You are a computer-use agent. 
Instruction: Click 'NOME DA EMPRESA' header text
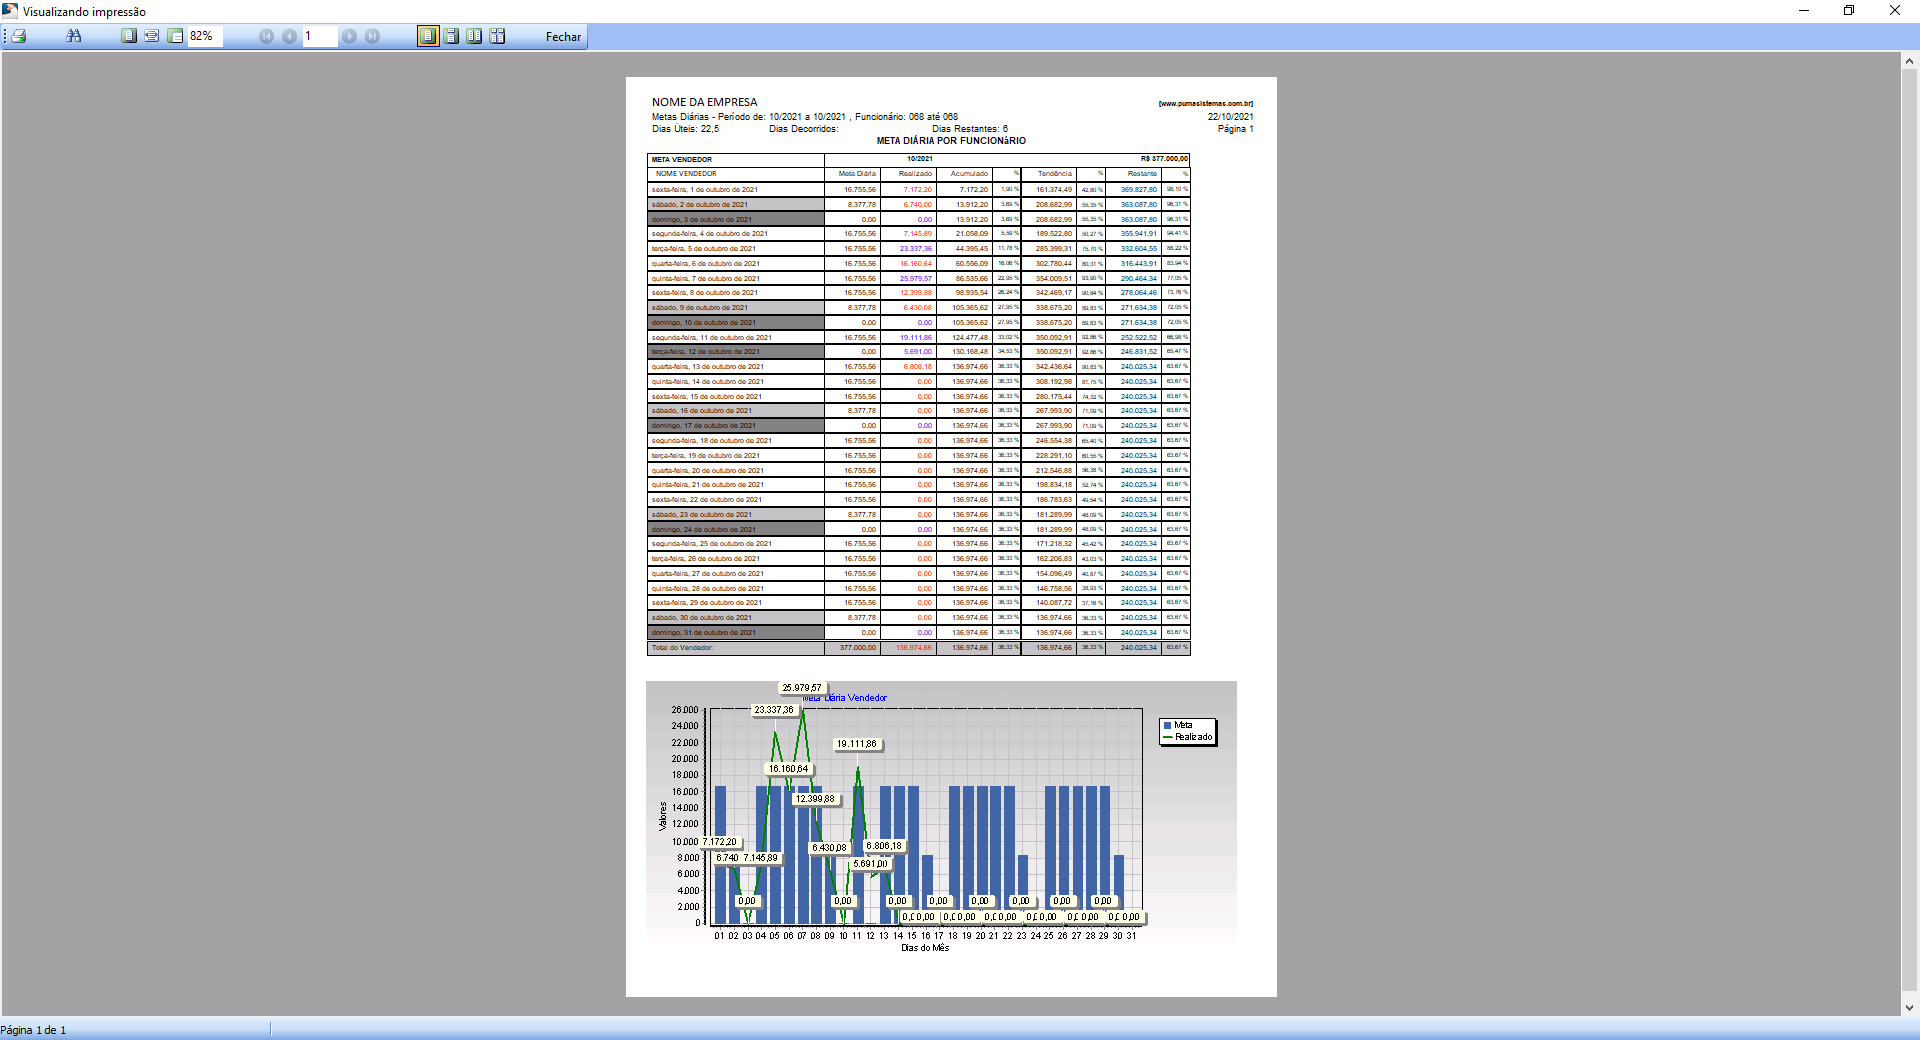[704, 102]
